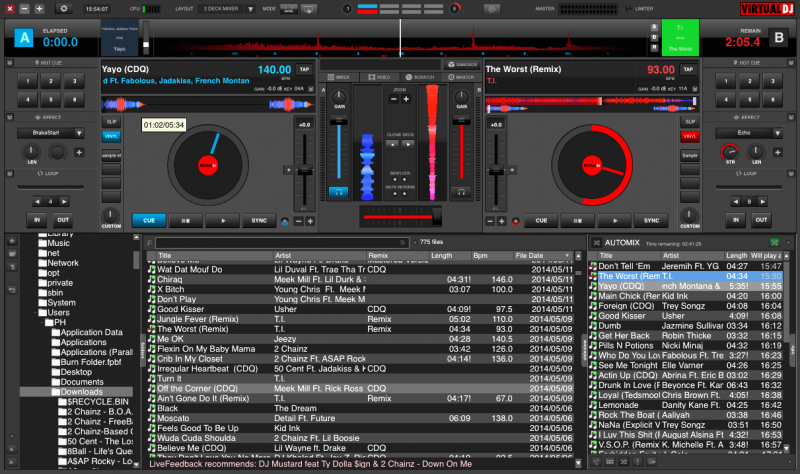This screenshot has height=474, width=800.
Task: Select the Downloads folder in the tree
Action: coord(82,391)
